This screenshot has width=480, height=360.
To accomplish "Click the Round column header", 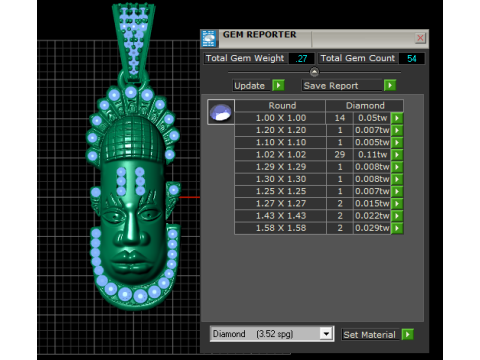I will (280, 106).
